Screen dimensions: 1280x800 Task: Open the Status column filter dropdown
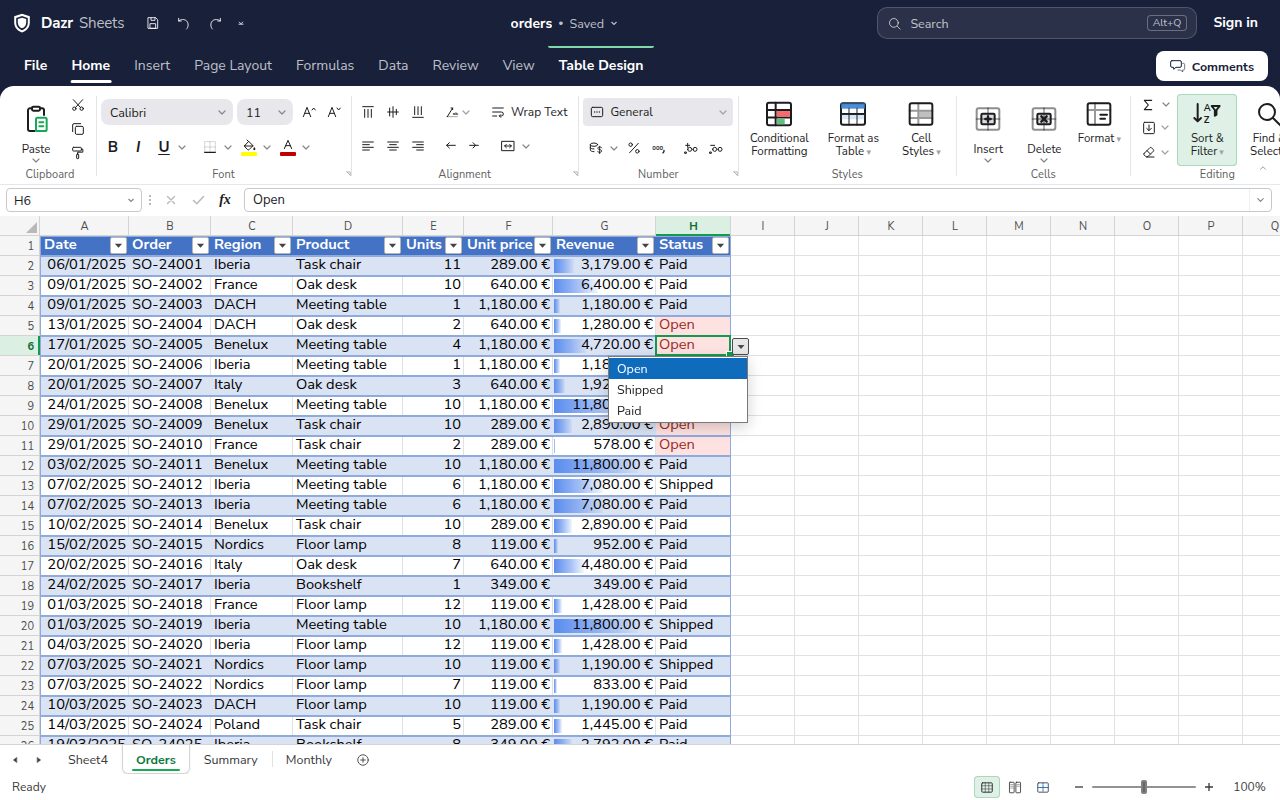click(720, 245)
